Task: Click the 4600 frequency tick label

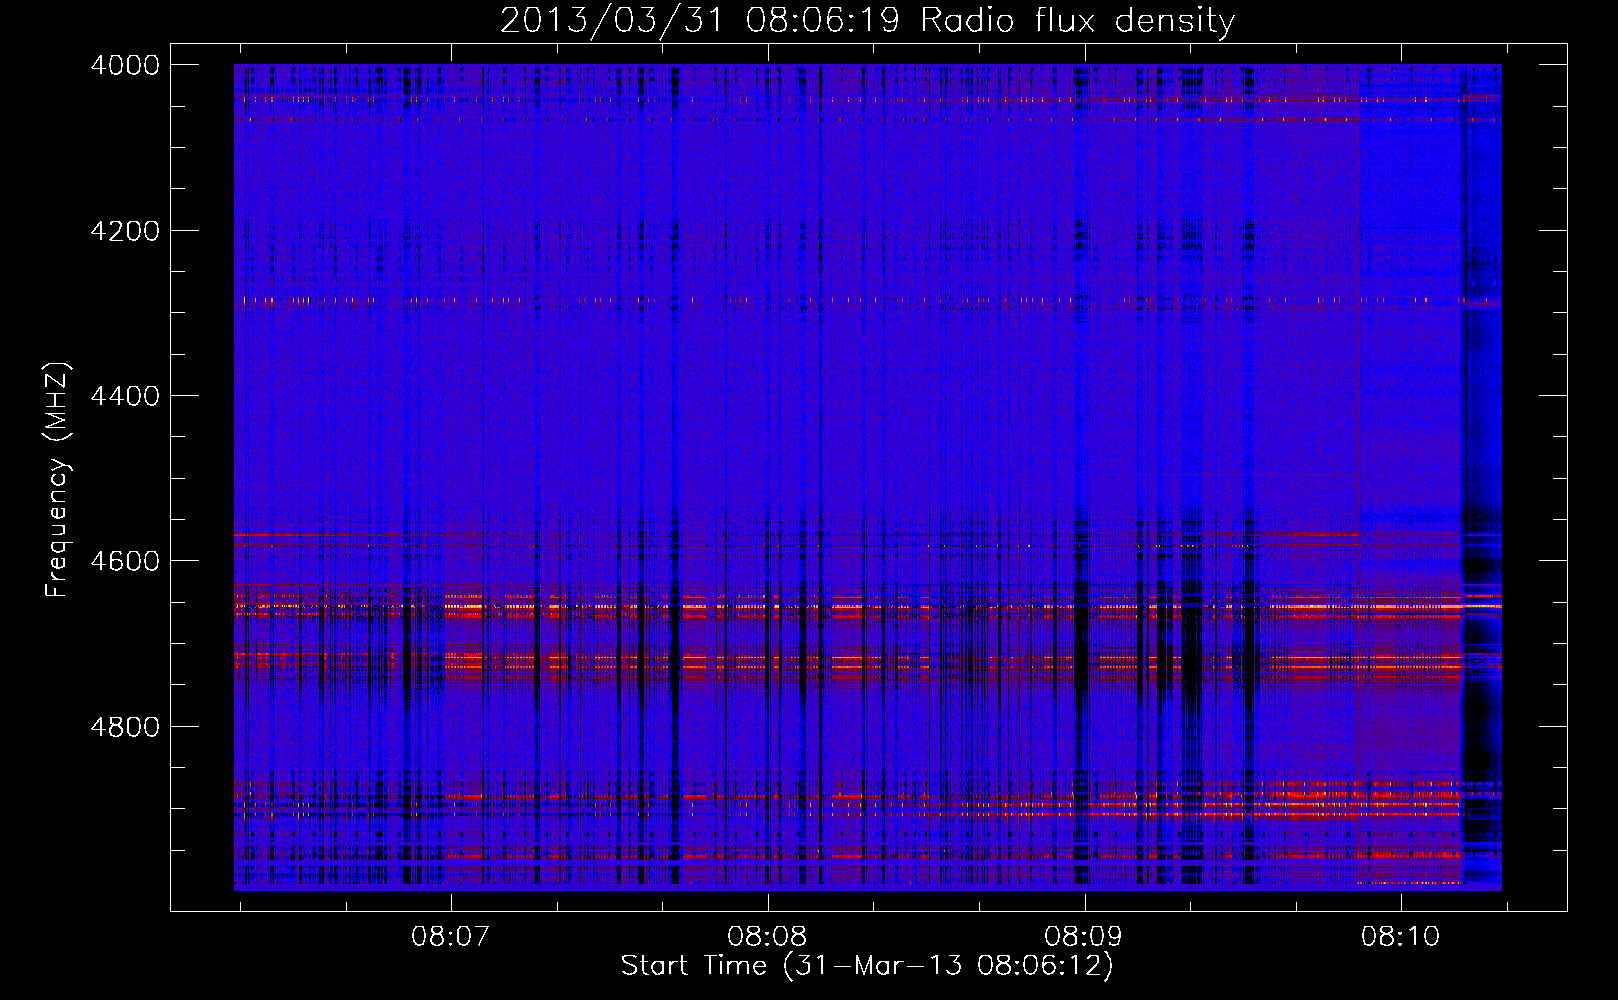Action: coord(125,561)
